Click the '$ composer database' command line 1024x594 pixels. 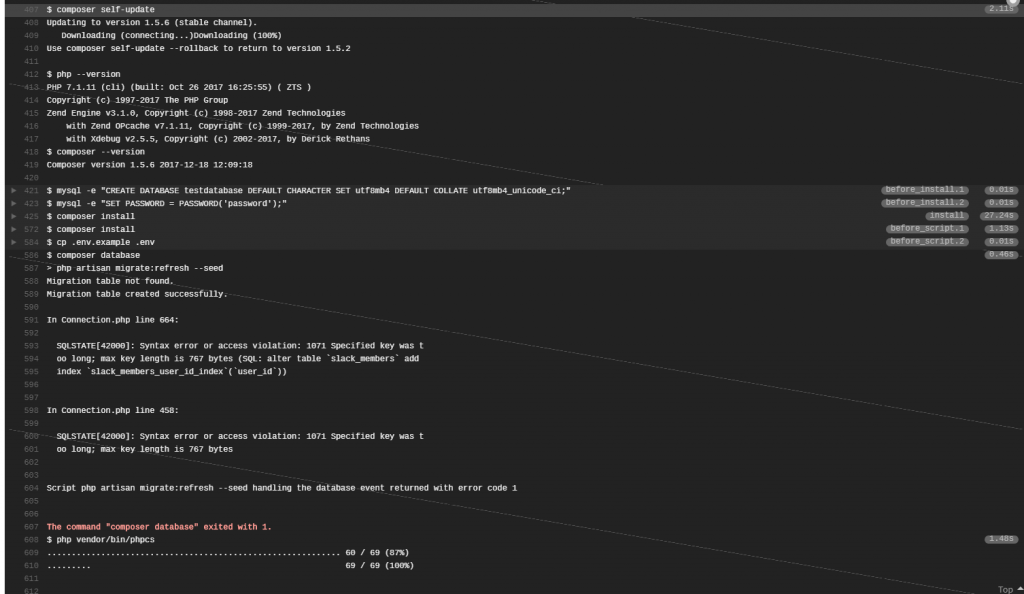93,255
